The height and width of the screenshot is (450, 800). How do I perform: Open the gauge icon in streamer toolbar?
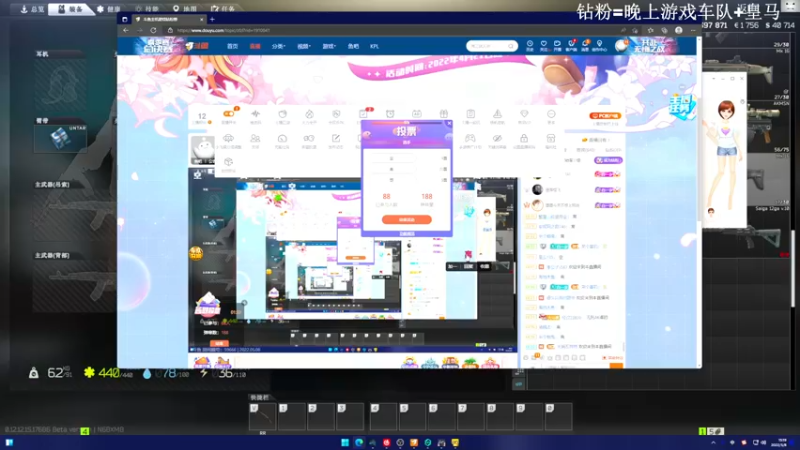coord(282,138)
